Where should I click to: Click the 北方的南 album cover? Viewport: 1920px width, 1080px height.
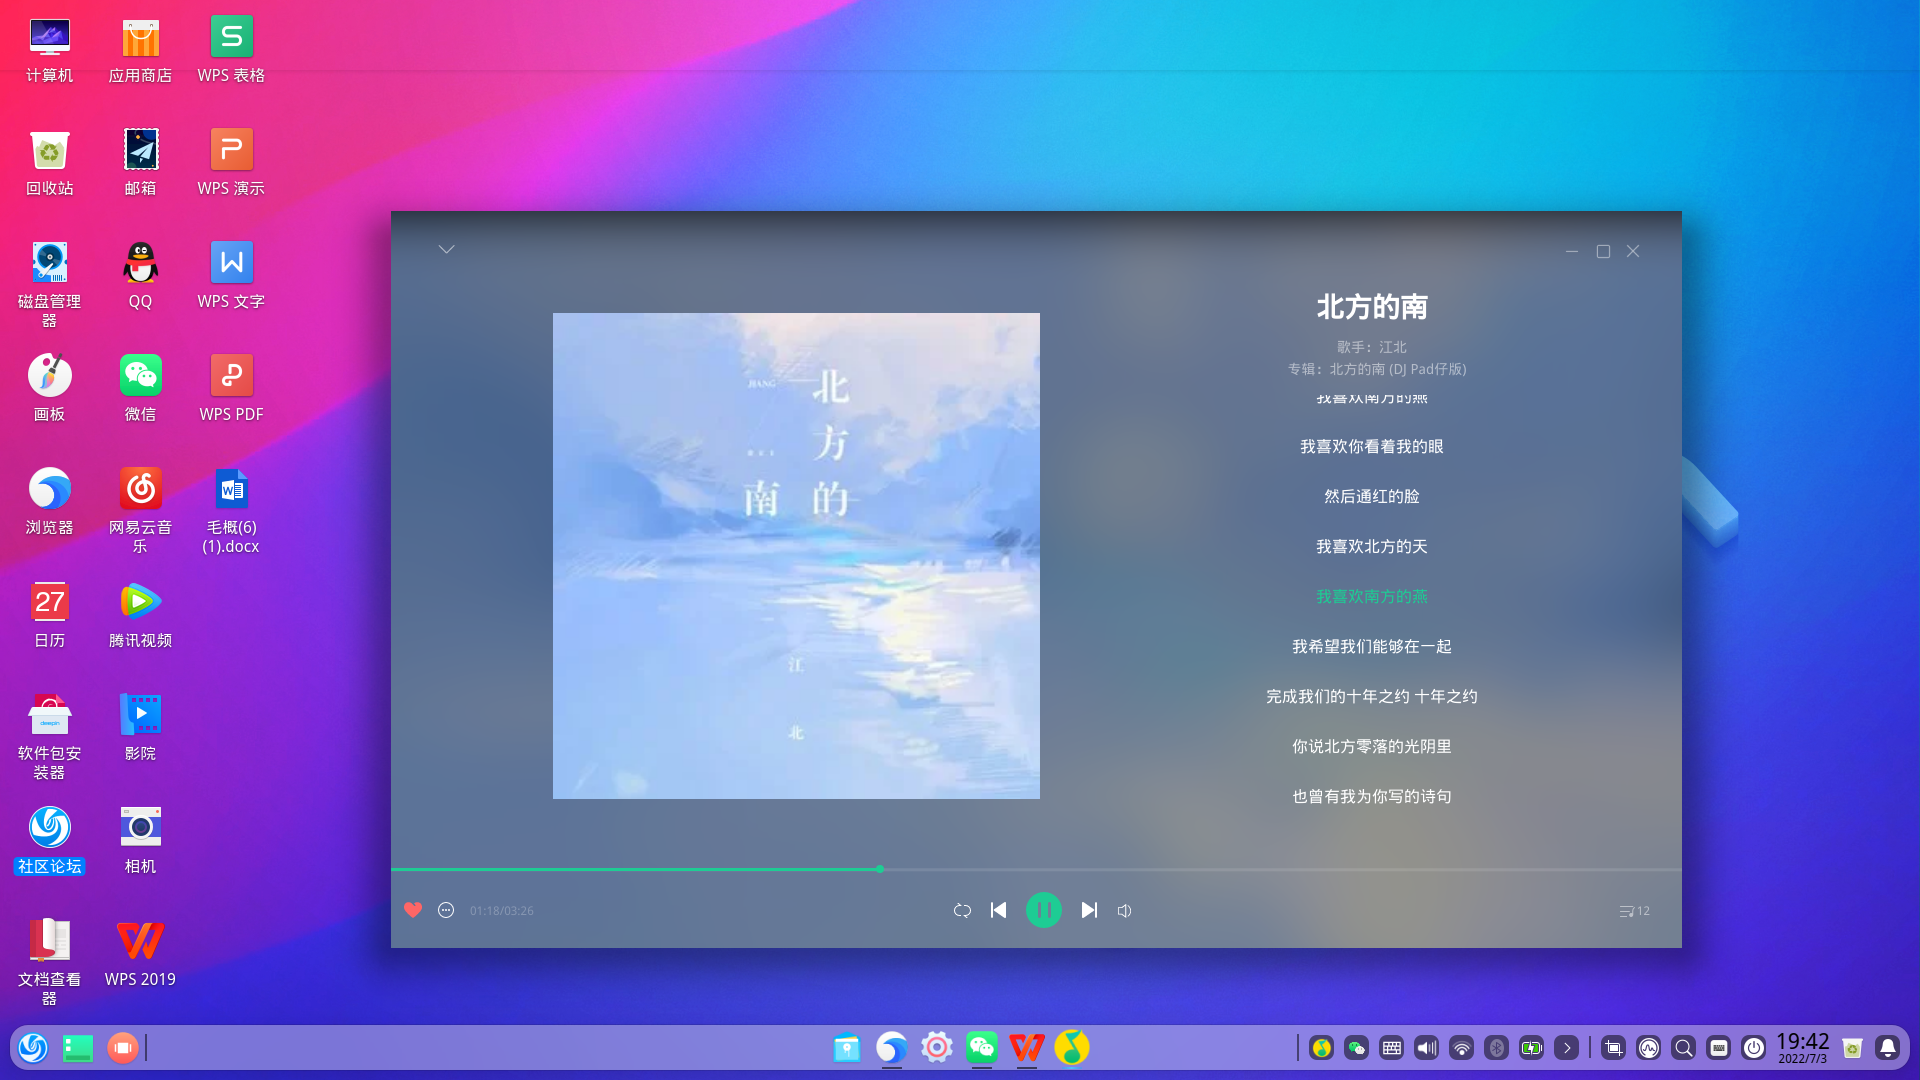pyautogui.click(x=795, y=555)
